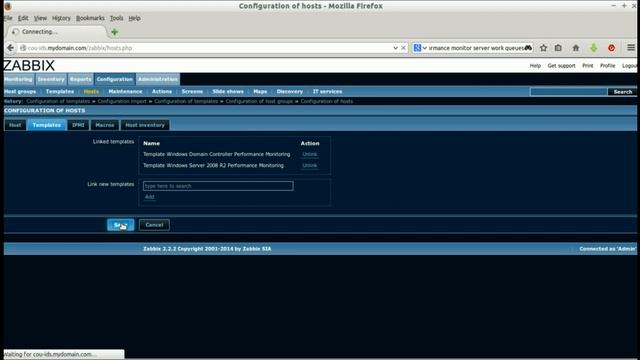The height and width of the screenshot is (360, 640).
Task: Open the Host groups submenu
Action: click(x=20, y=91)
